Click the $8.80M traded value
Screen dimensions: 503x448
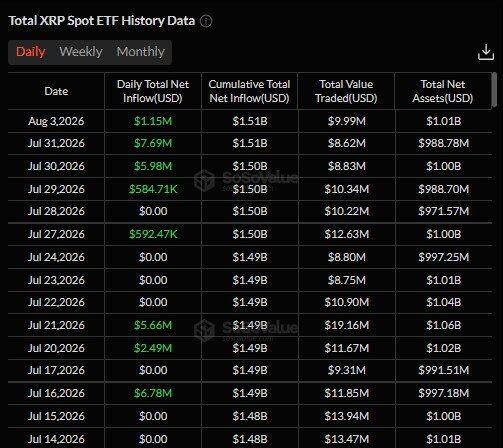[x=347, y=257]
